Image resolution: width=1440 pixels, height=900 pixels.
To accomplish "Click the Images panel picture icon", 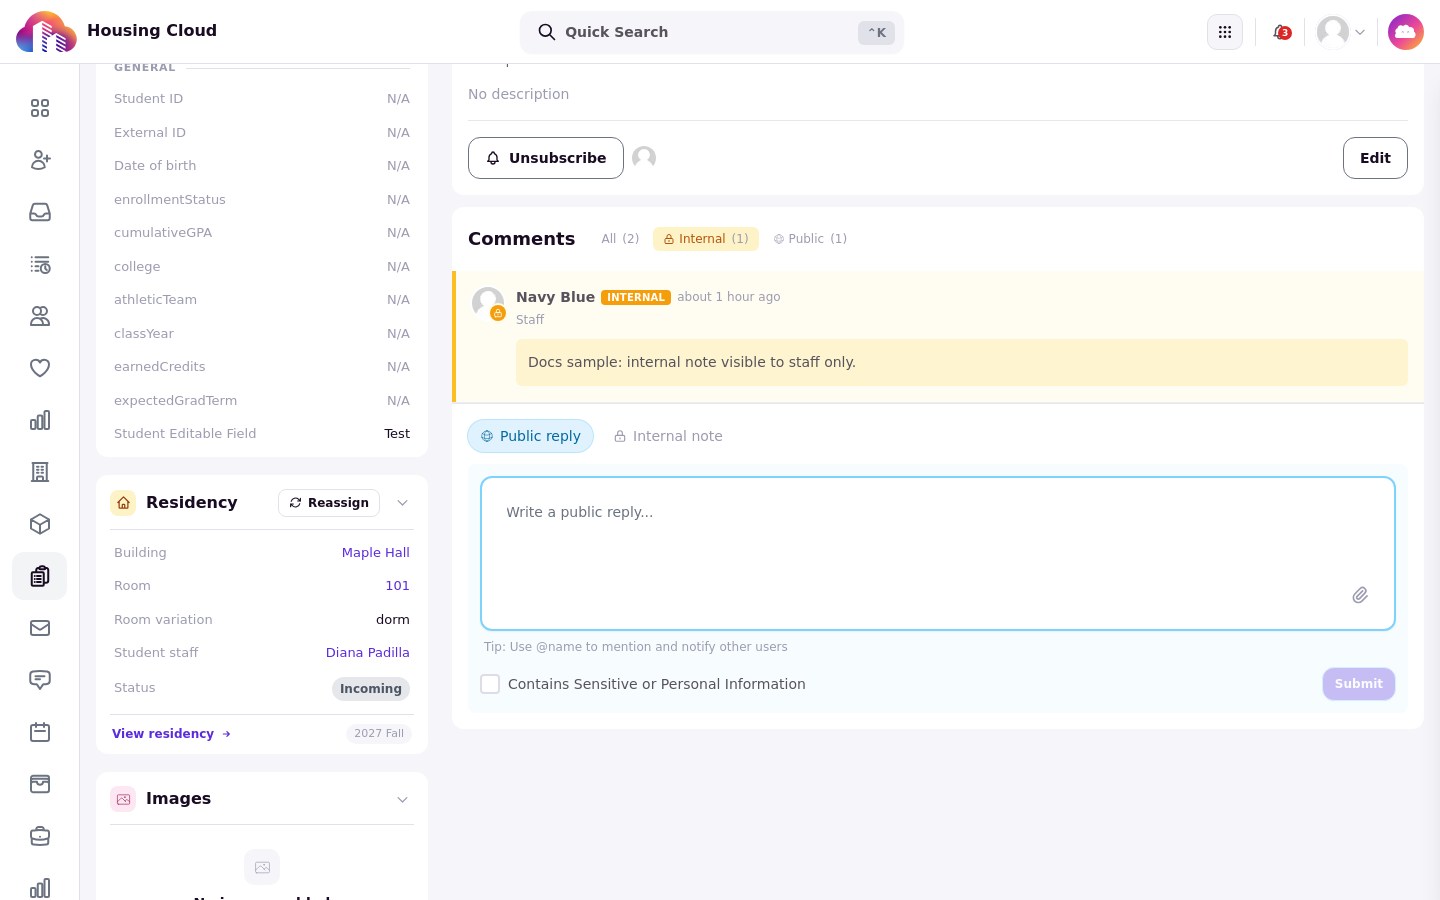I will tap(123, 799).
